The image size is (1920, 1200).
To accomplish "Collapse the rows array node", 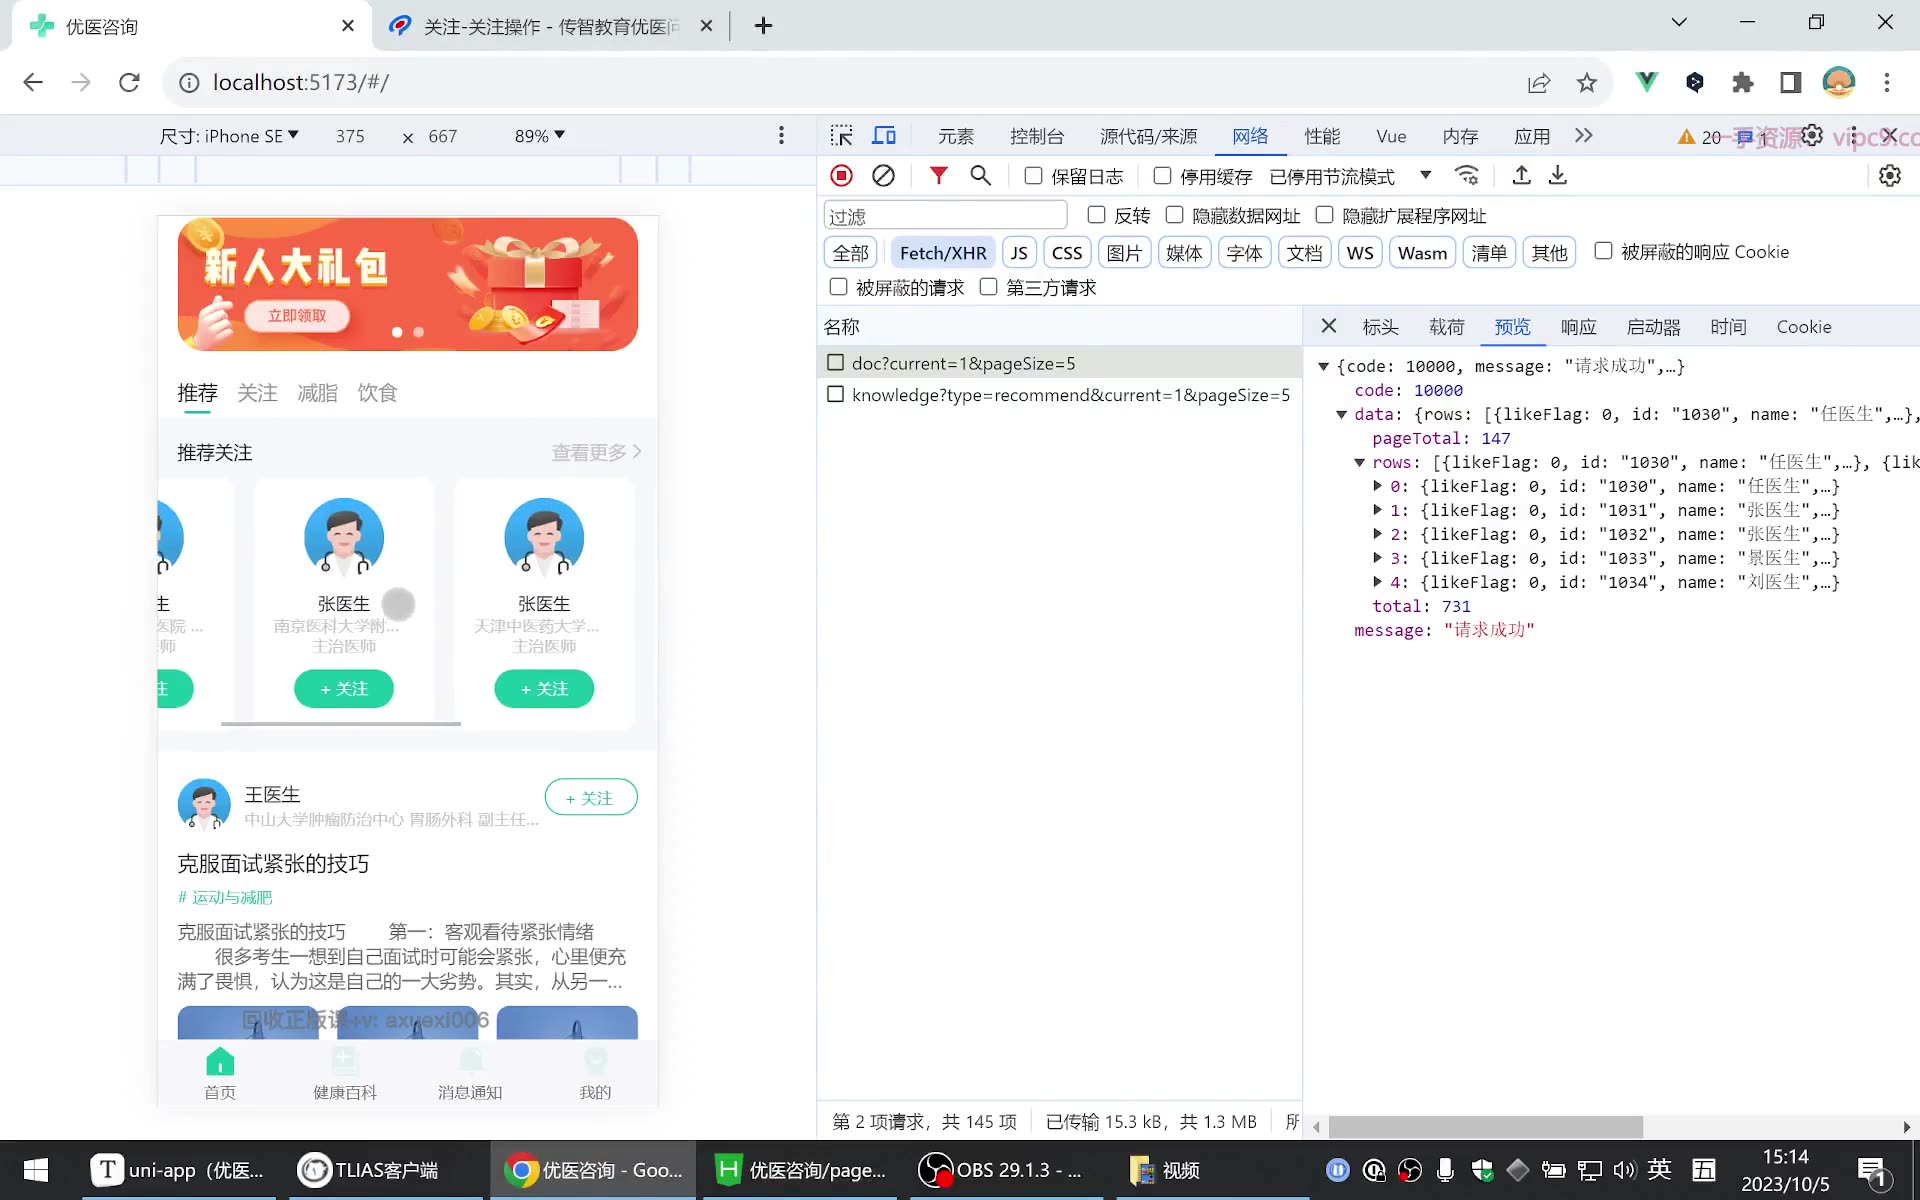I will pyautogui.click(x=1359, y=462).
